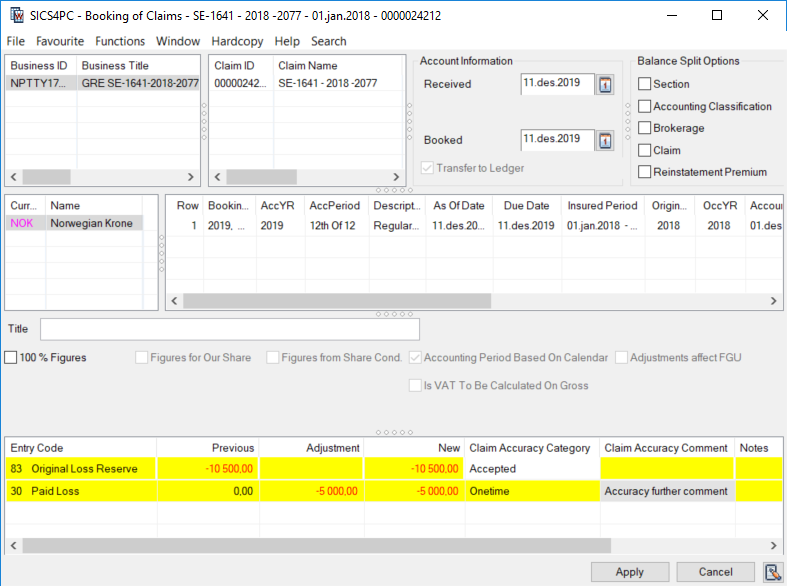Enable the Section balance split option
The image size is (787, 586).
coord(645,84)
